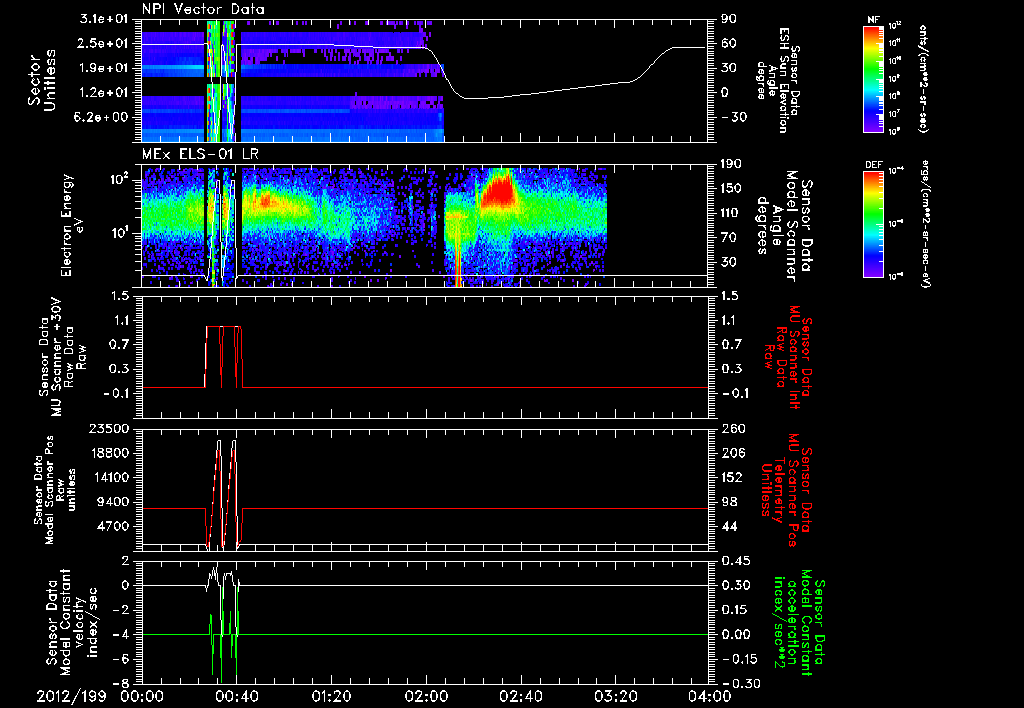Click the 03:20 time tick label
The height and width of the screenshot is (708, 1024).
pyautogui.click(x=615, y=696)
